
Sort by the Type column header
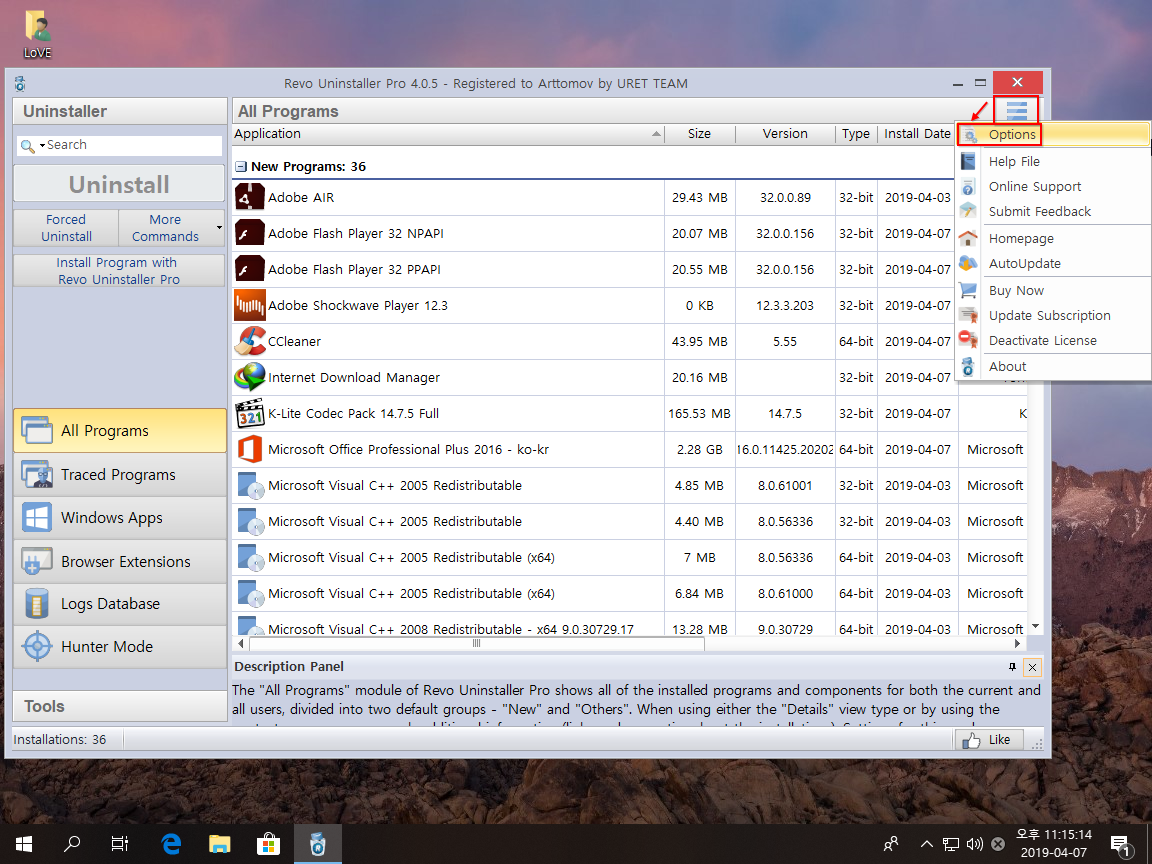pos(856,134)
